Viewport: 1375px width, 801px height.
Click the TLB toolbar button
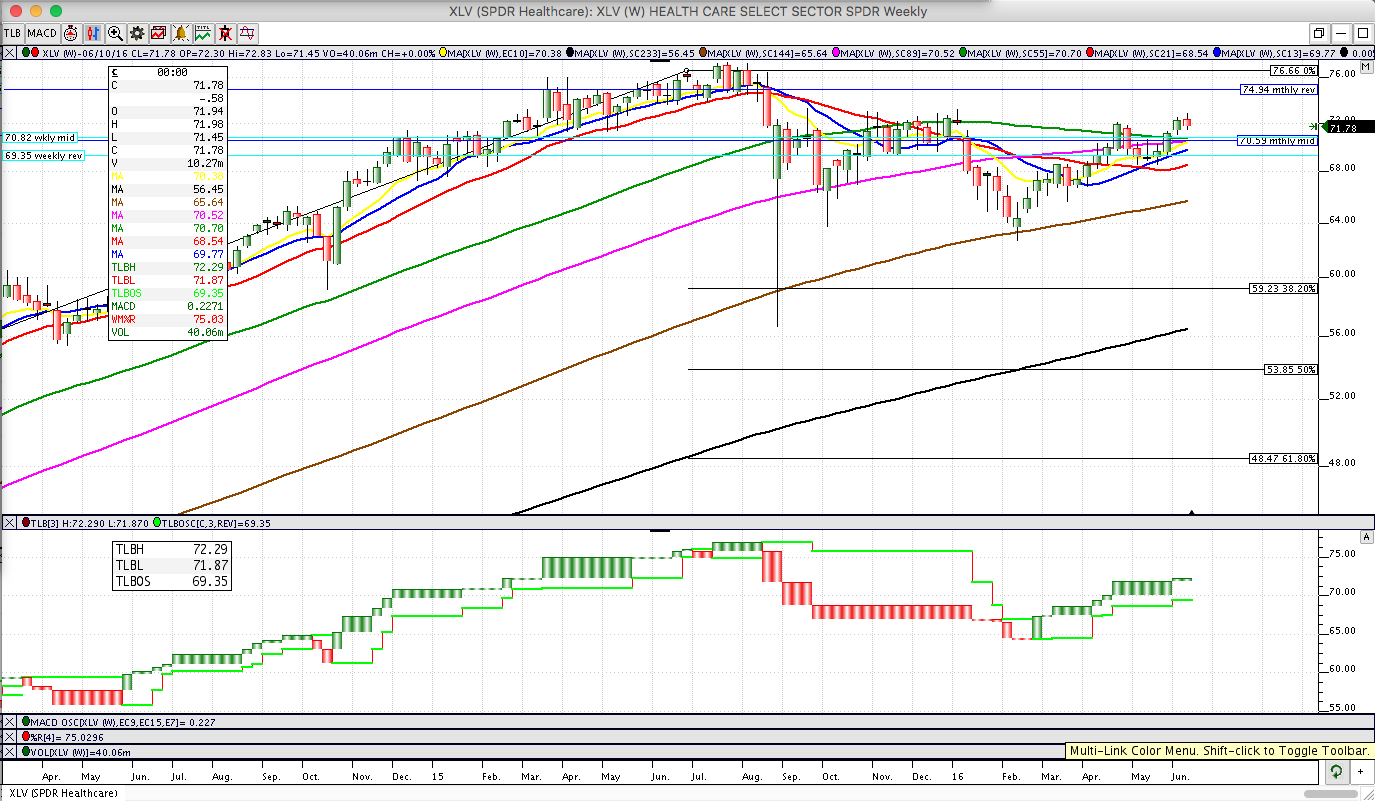click(x=13, y=33)
